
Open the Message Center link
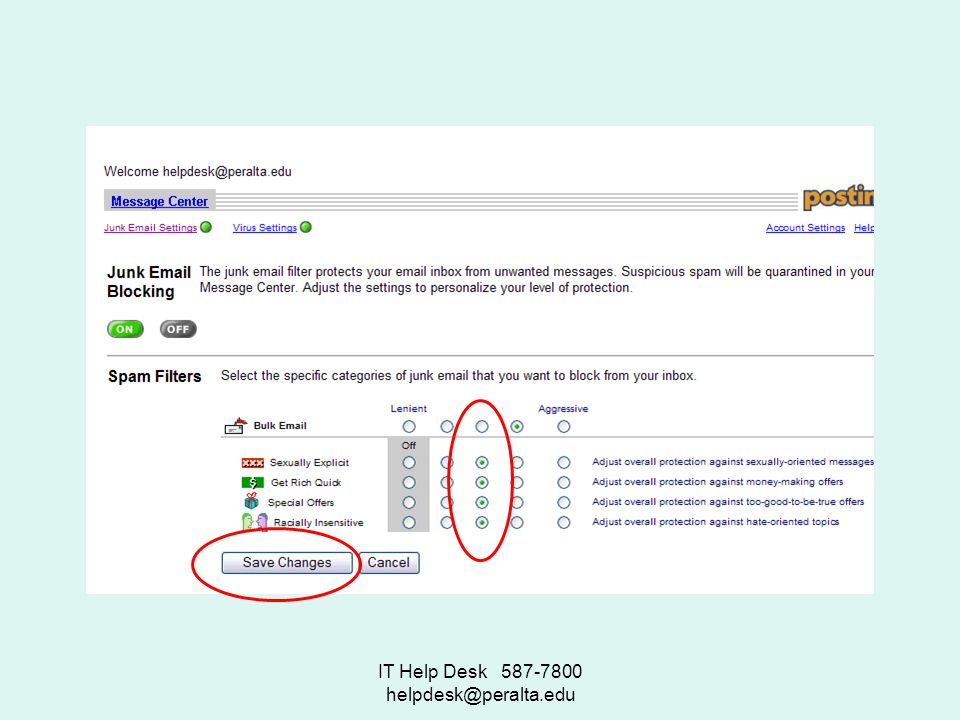(x=159, y=201)
